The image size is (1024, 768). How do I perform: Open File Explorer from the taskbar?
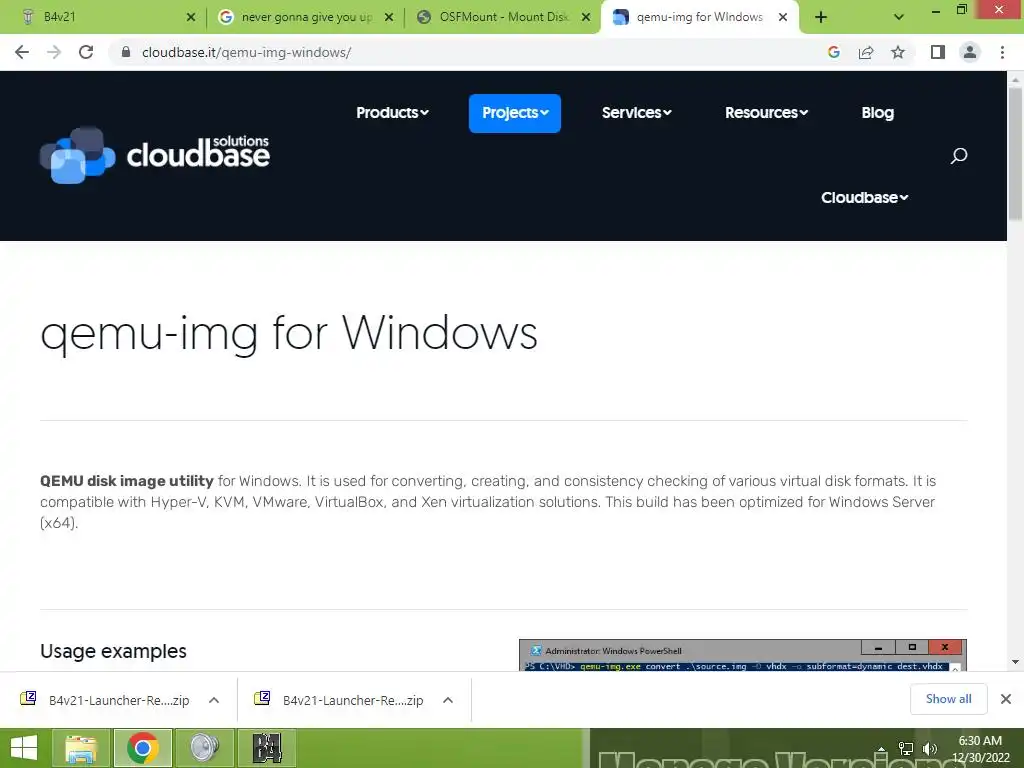81,748
